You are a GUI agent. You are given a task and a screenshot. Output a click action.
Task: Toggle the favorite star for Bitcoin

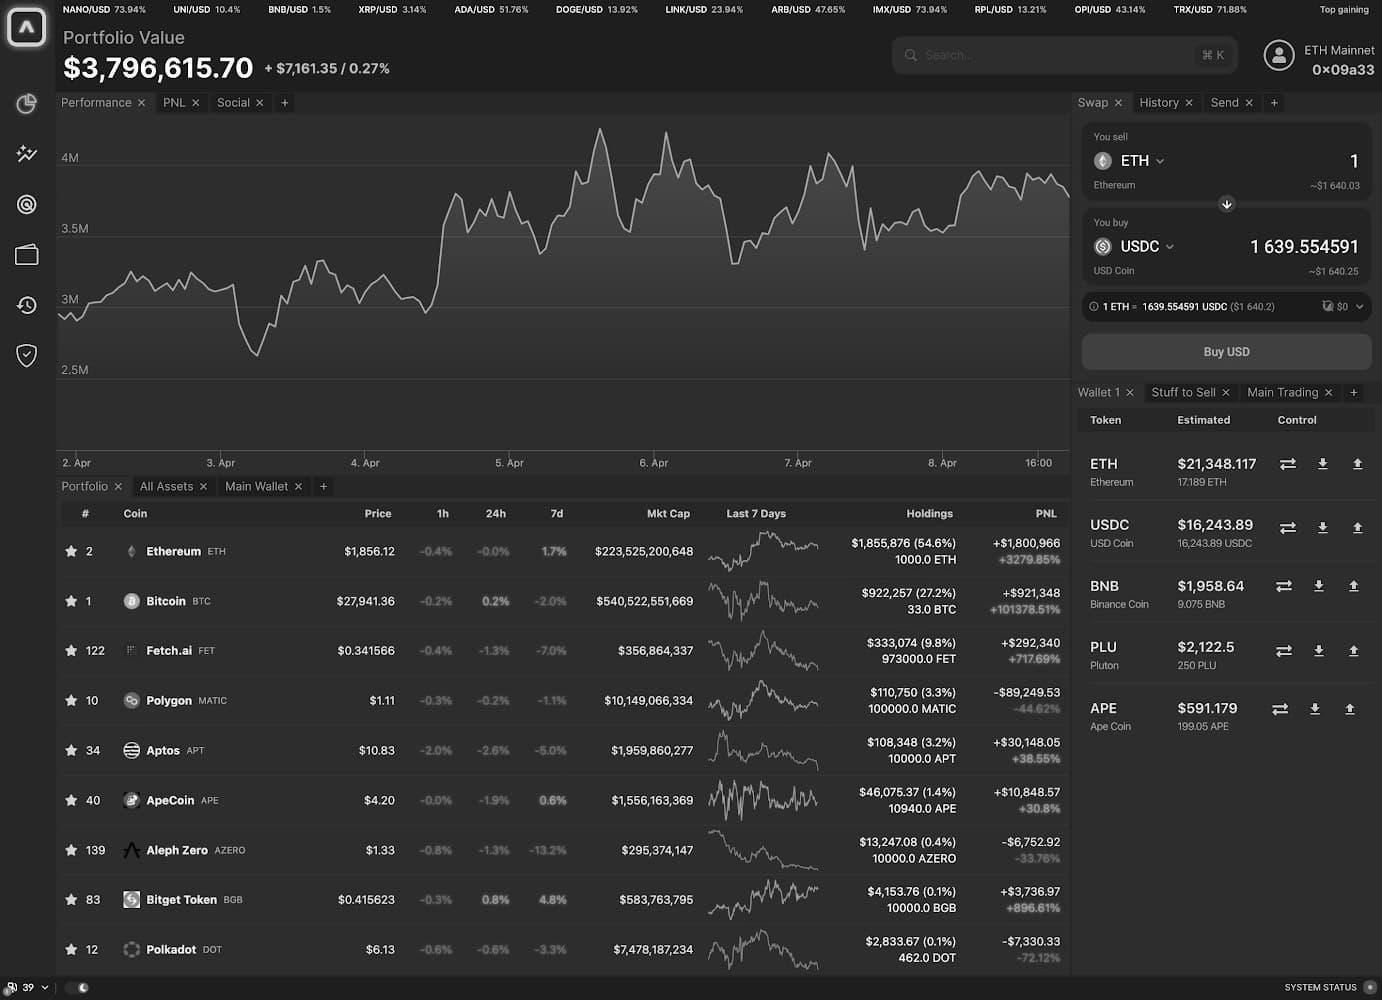point(71,601)
